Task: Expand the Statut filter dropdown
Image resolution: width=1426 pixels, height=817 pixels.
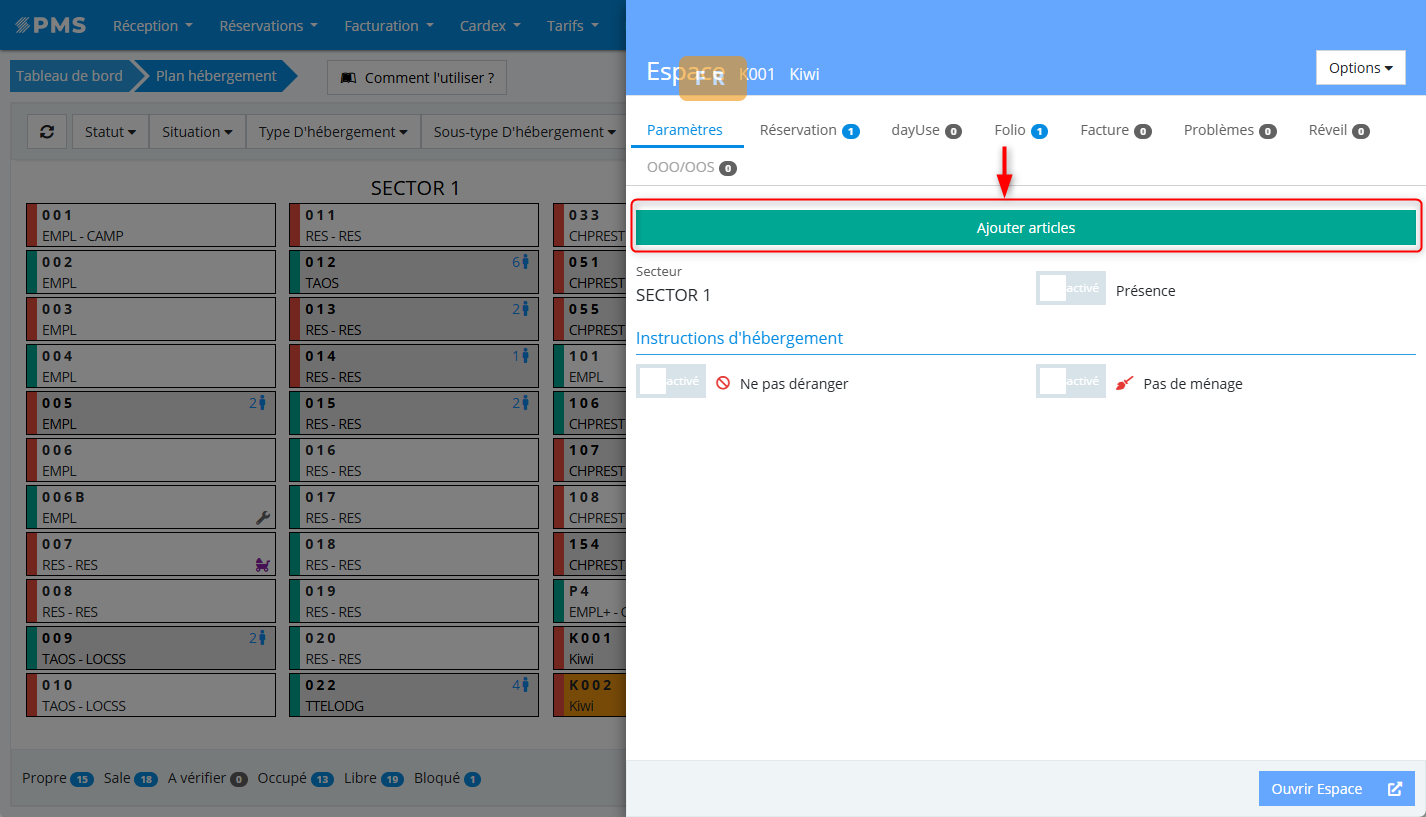Action: (x=110, y=132)
